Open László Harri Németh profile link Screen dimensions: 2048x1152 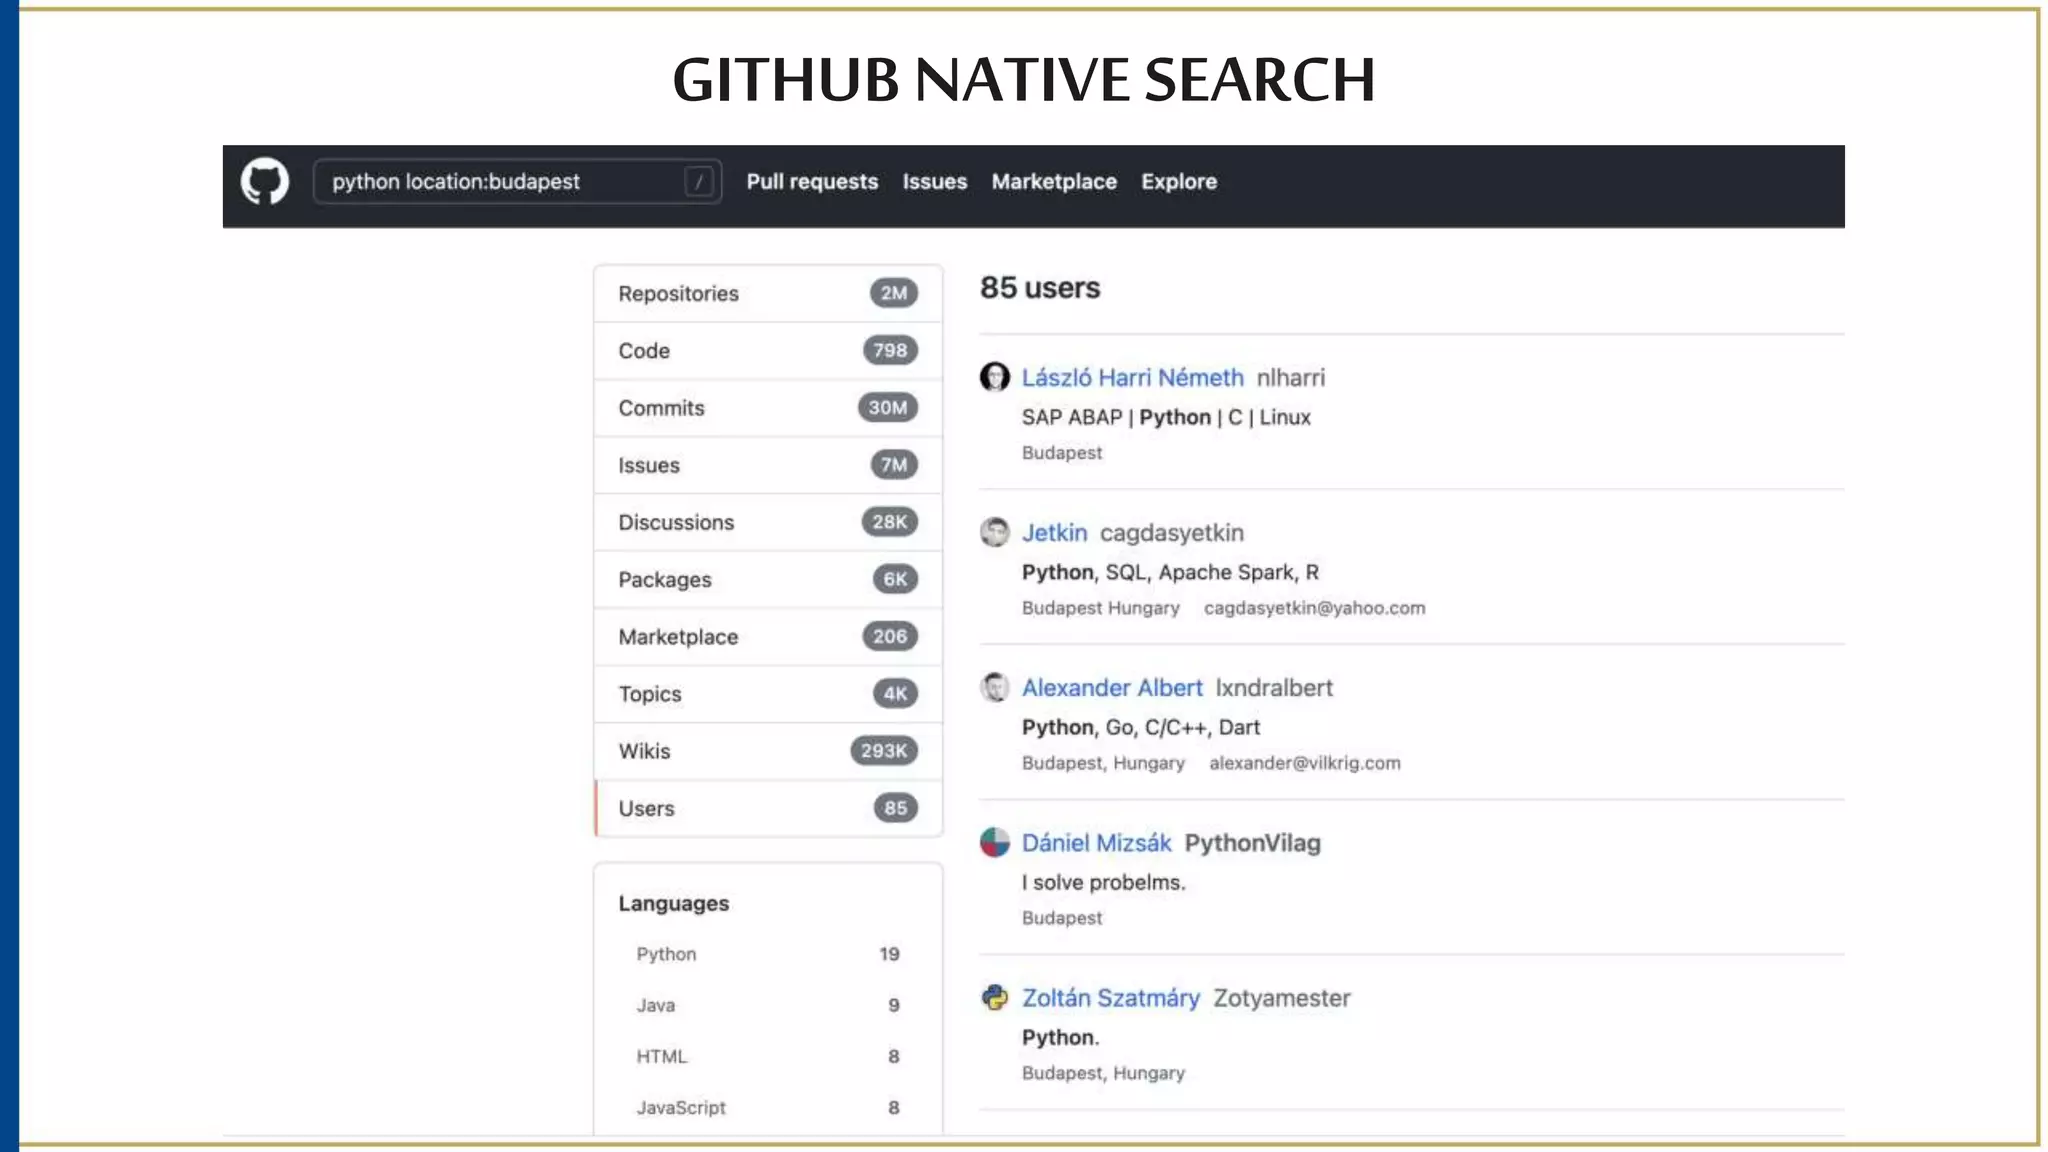(x=1132, y=378)
